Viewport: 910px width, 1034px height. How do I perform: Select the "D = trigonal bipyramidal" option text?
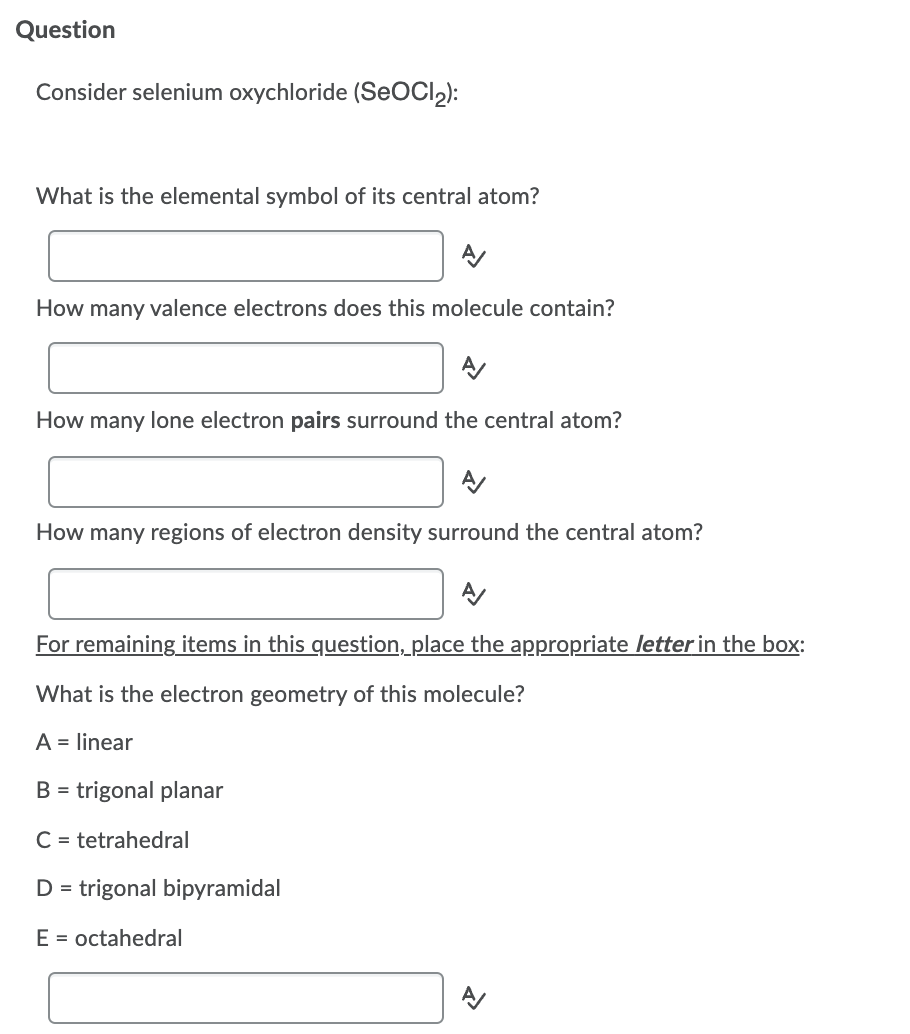click(158, 888)
